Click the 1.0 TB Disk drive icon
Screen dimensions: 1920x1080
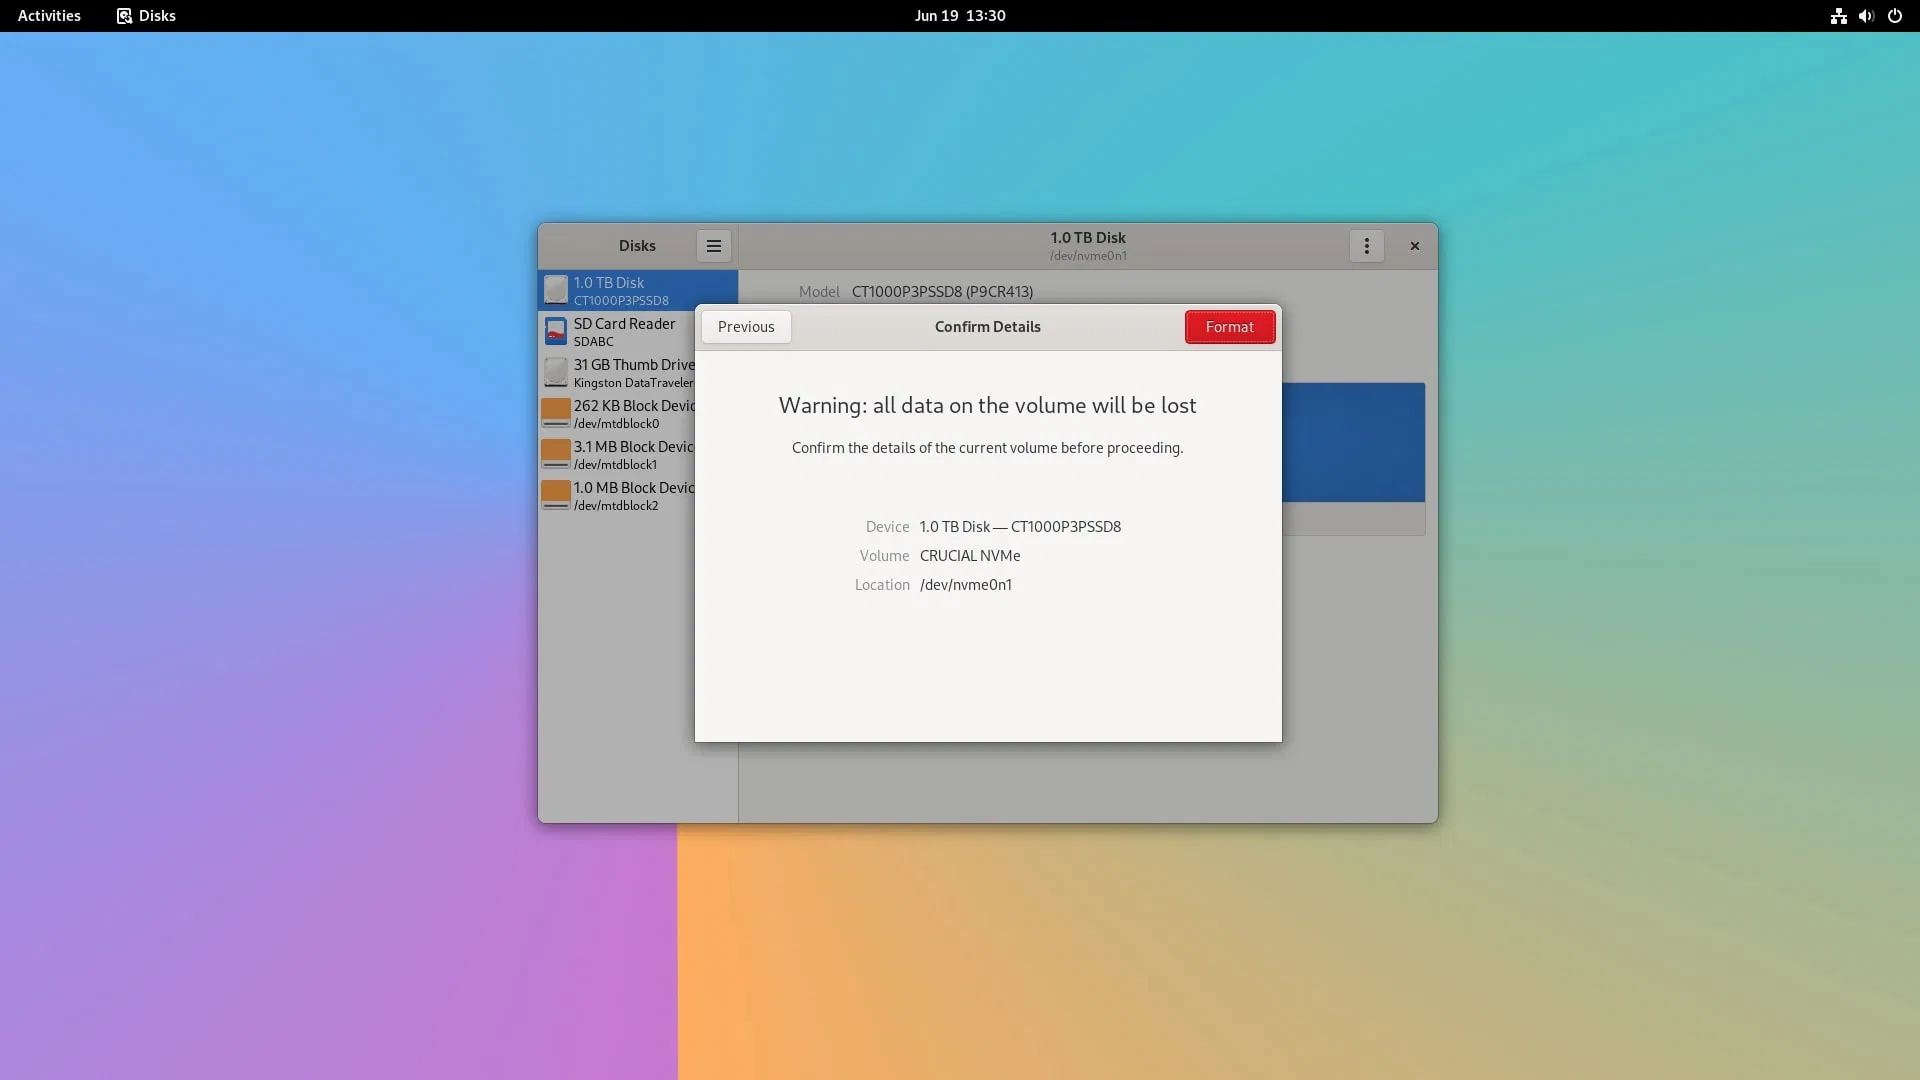pos(556,290)
